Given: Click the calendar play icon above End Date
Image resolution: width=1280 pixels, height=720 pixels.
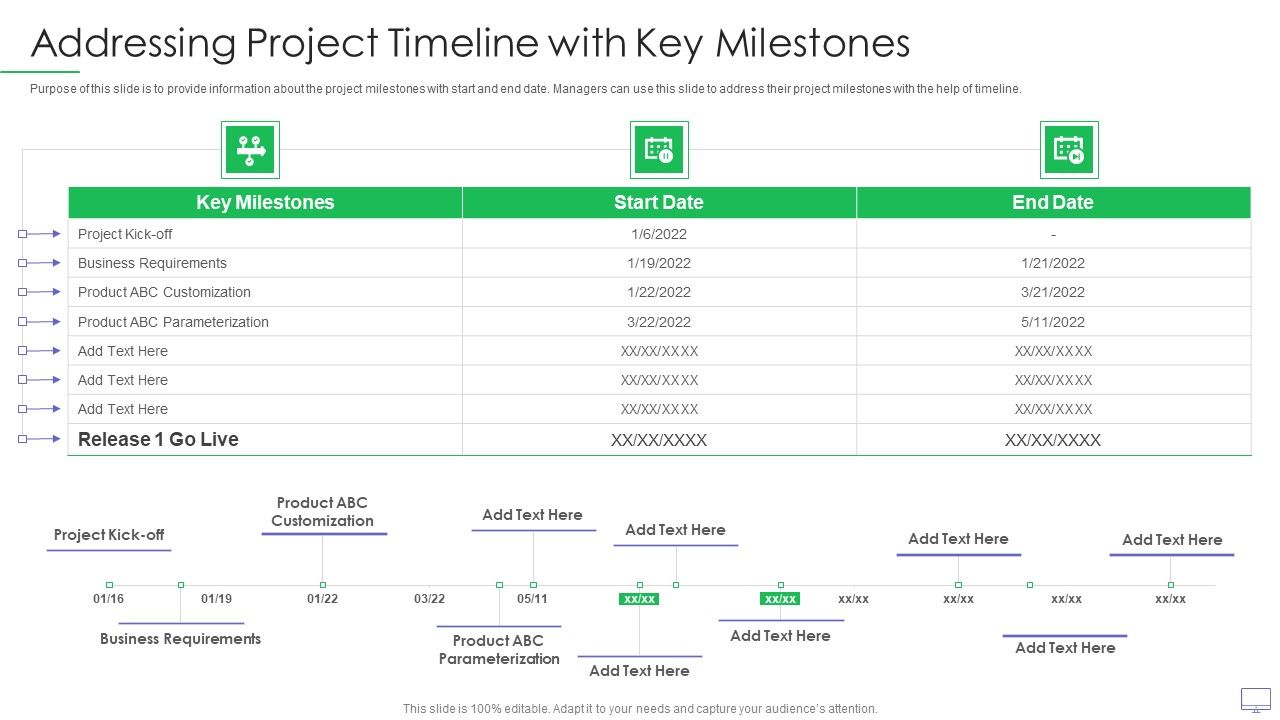Looking at the screenshot, I should pyautogui.click(x=1069, y=150).
